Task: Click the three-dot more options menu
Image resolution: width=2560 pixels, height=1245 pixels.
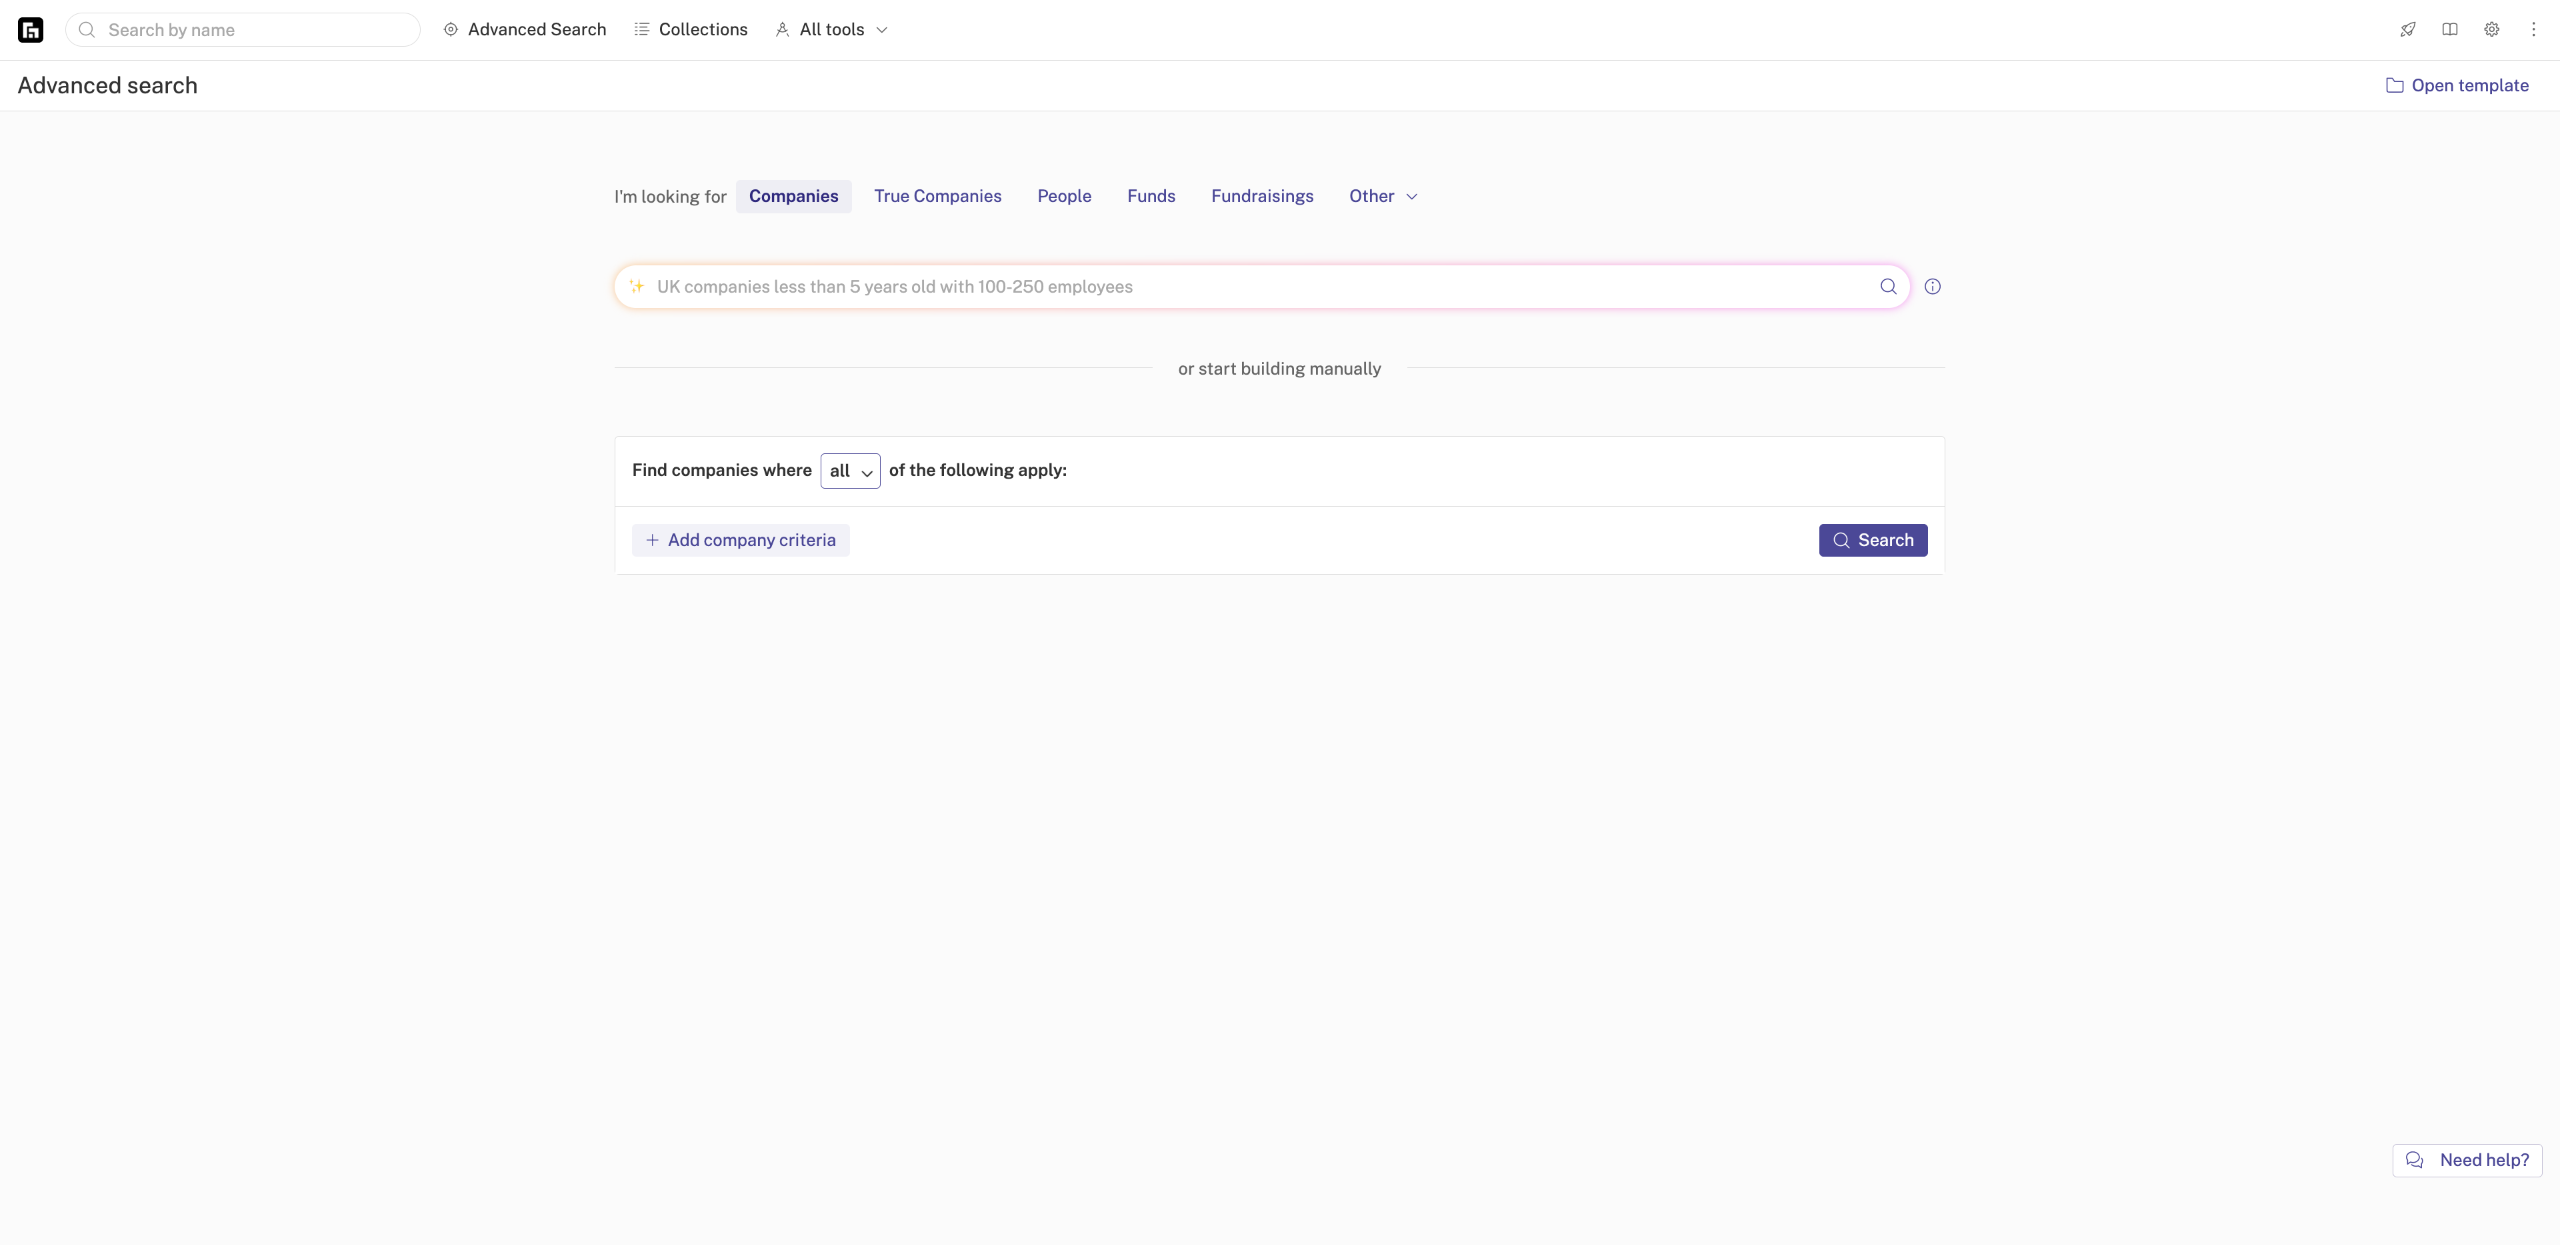Action: click(x=2533, y=30)
